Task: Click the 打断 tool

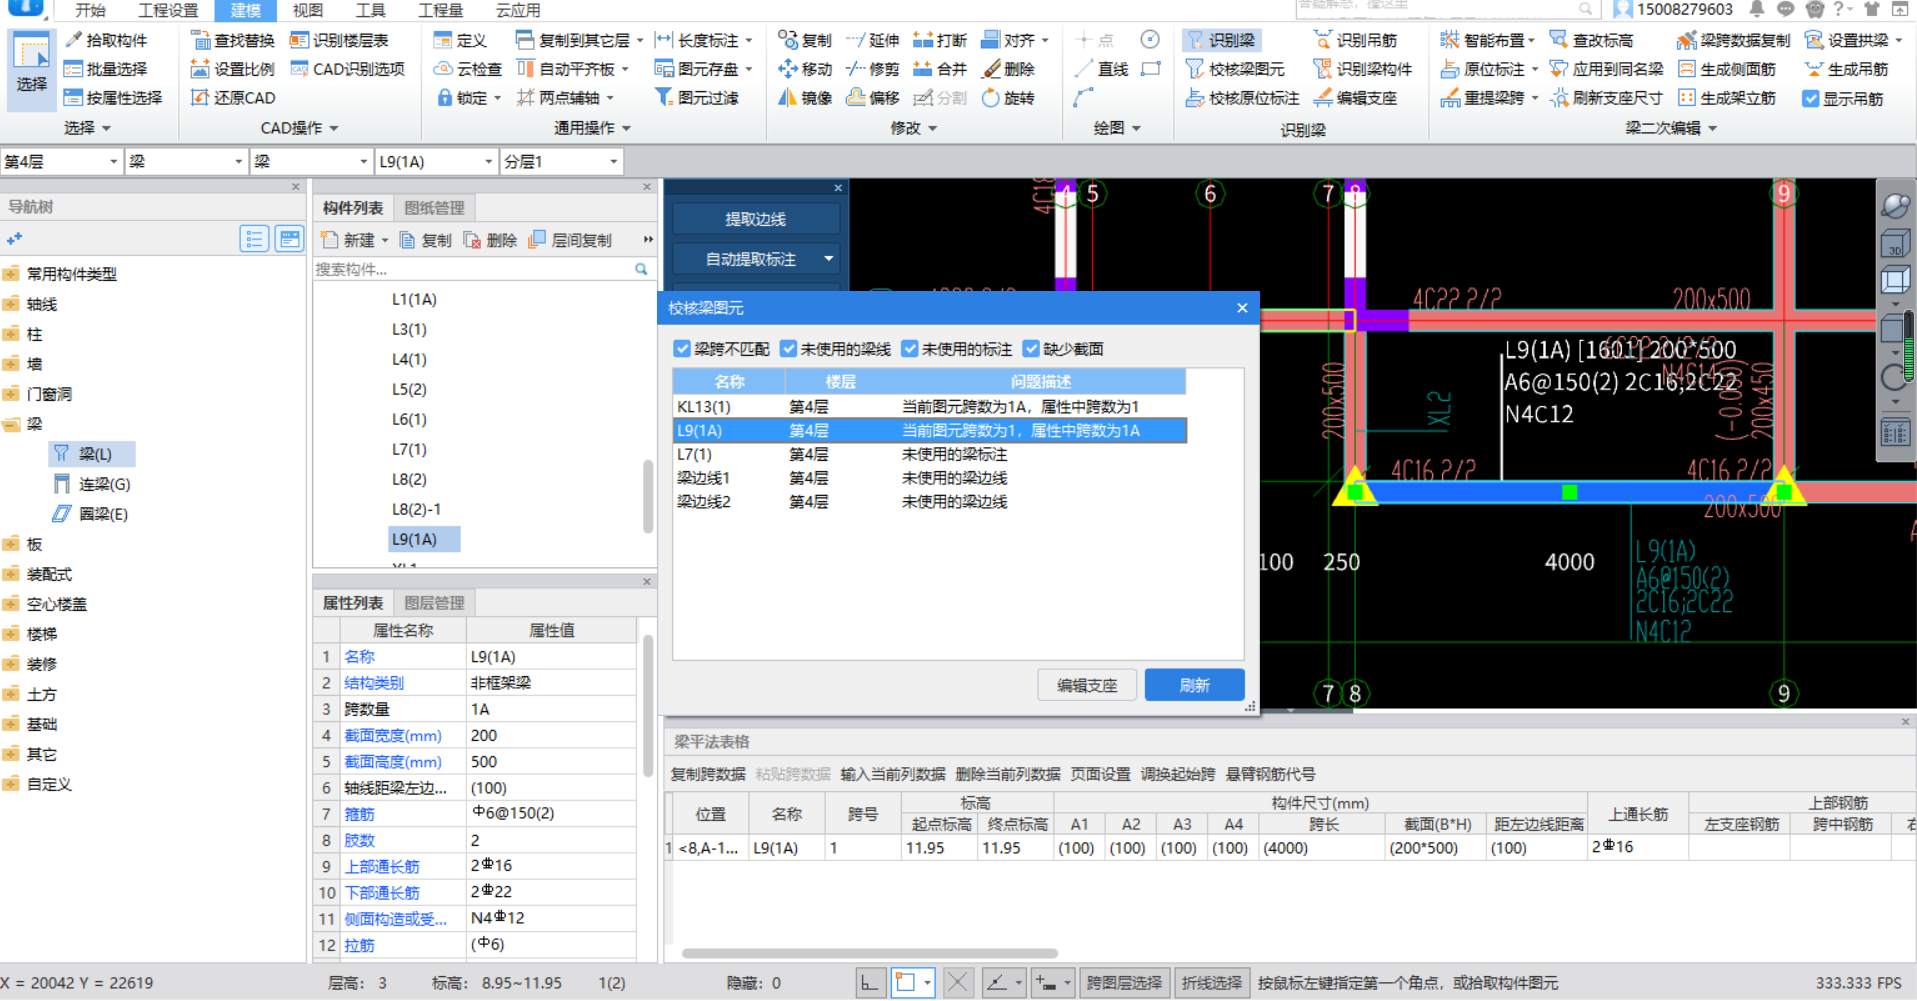Action: pos(940,40)
